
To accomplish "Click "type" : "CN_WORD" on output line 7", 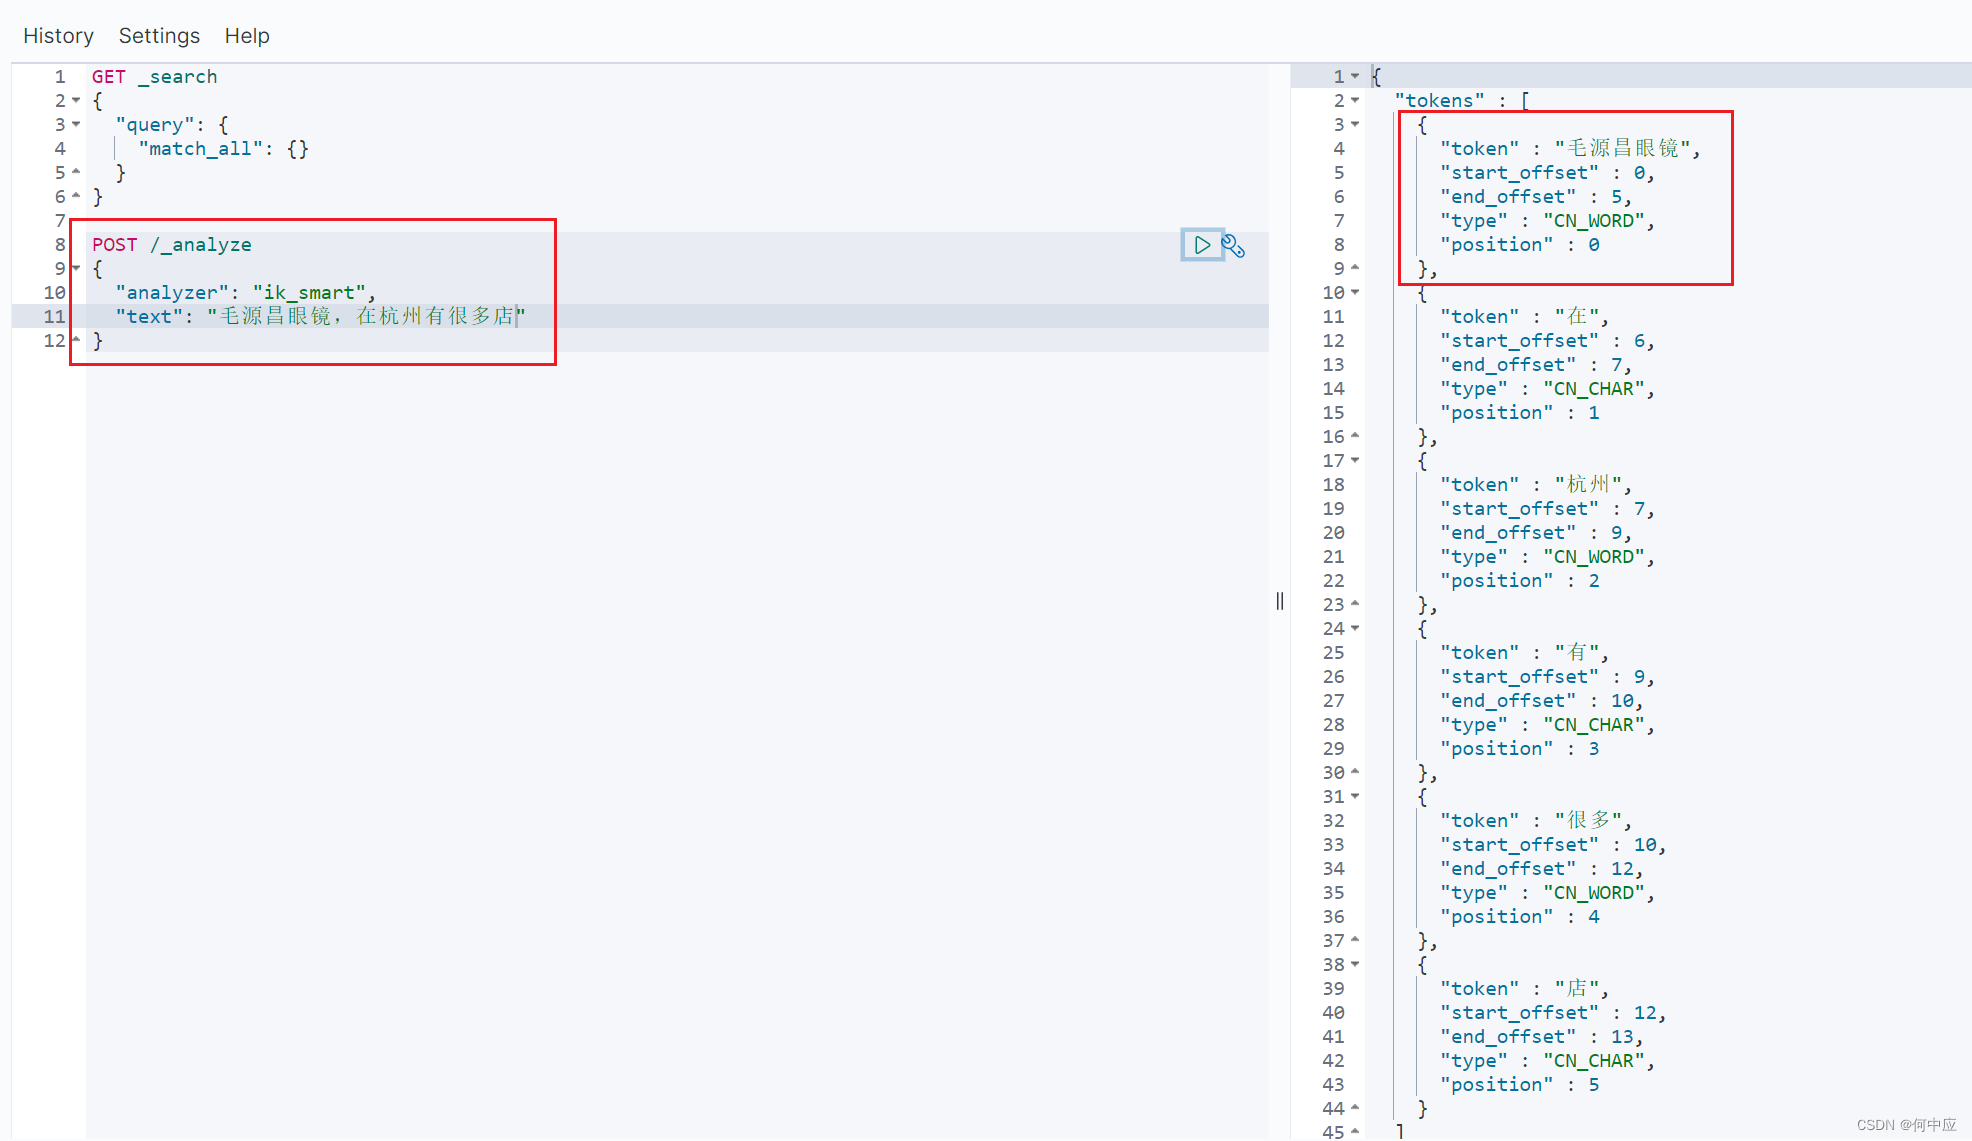I will (x=1547, y=221).
